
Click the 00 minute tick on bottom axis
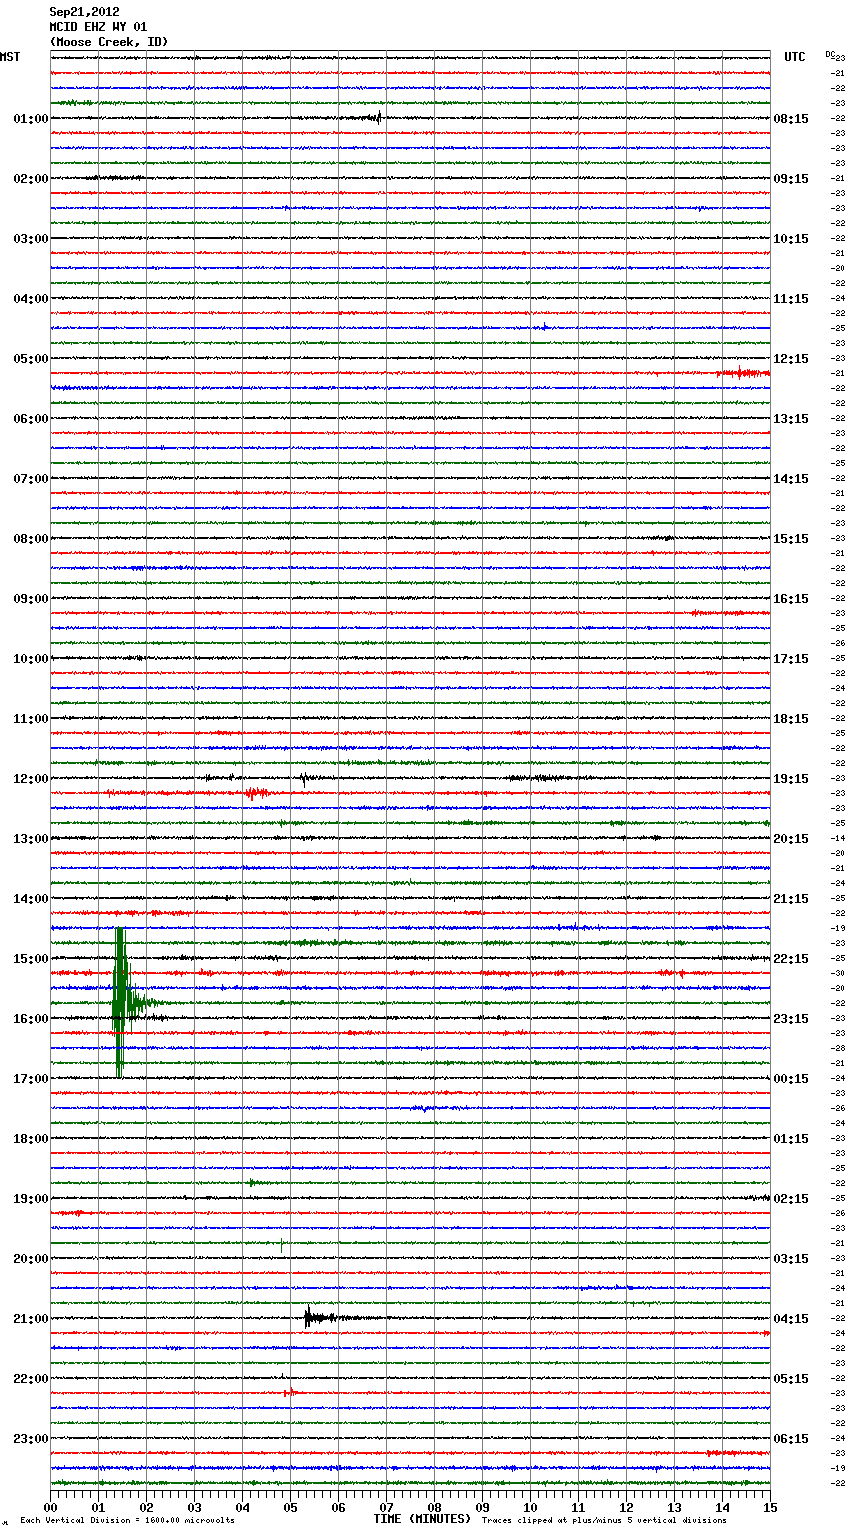(x=51, y=1507)
